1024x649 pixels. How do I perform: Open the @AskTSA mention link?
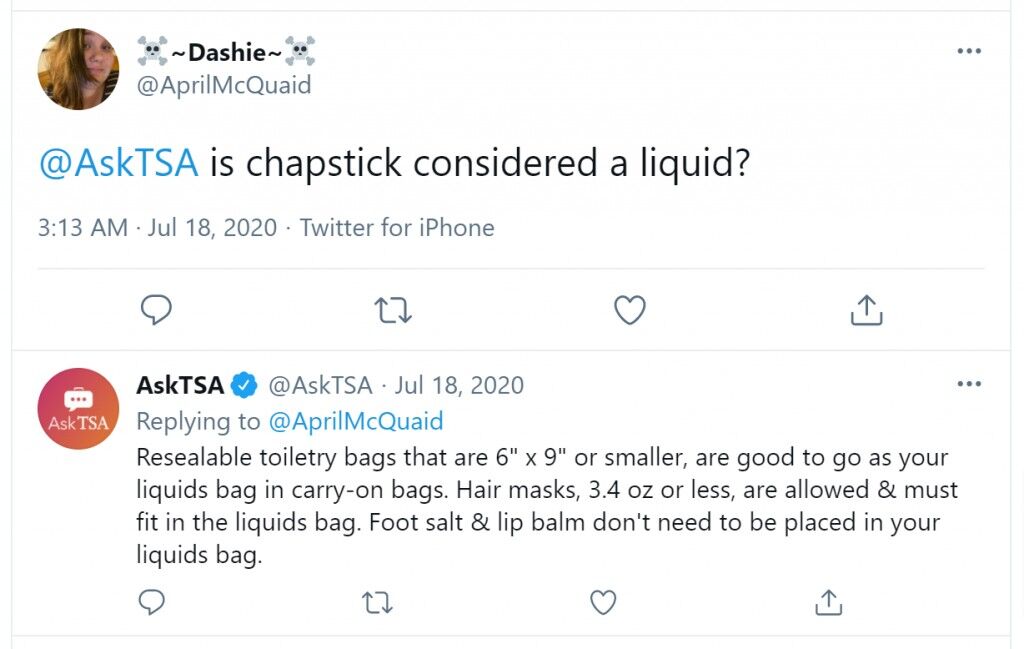[118, 163]
